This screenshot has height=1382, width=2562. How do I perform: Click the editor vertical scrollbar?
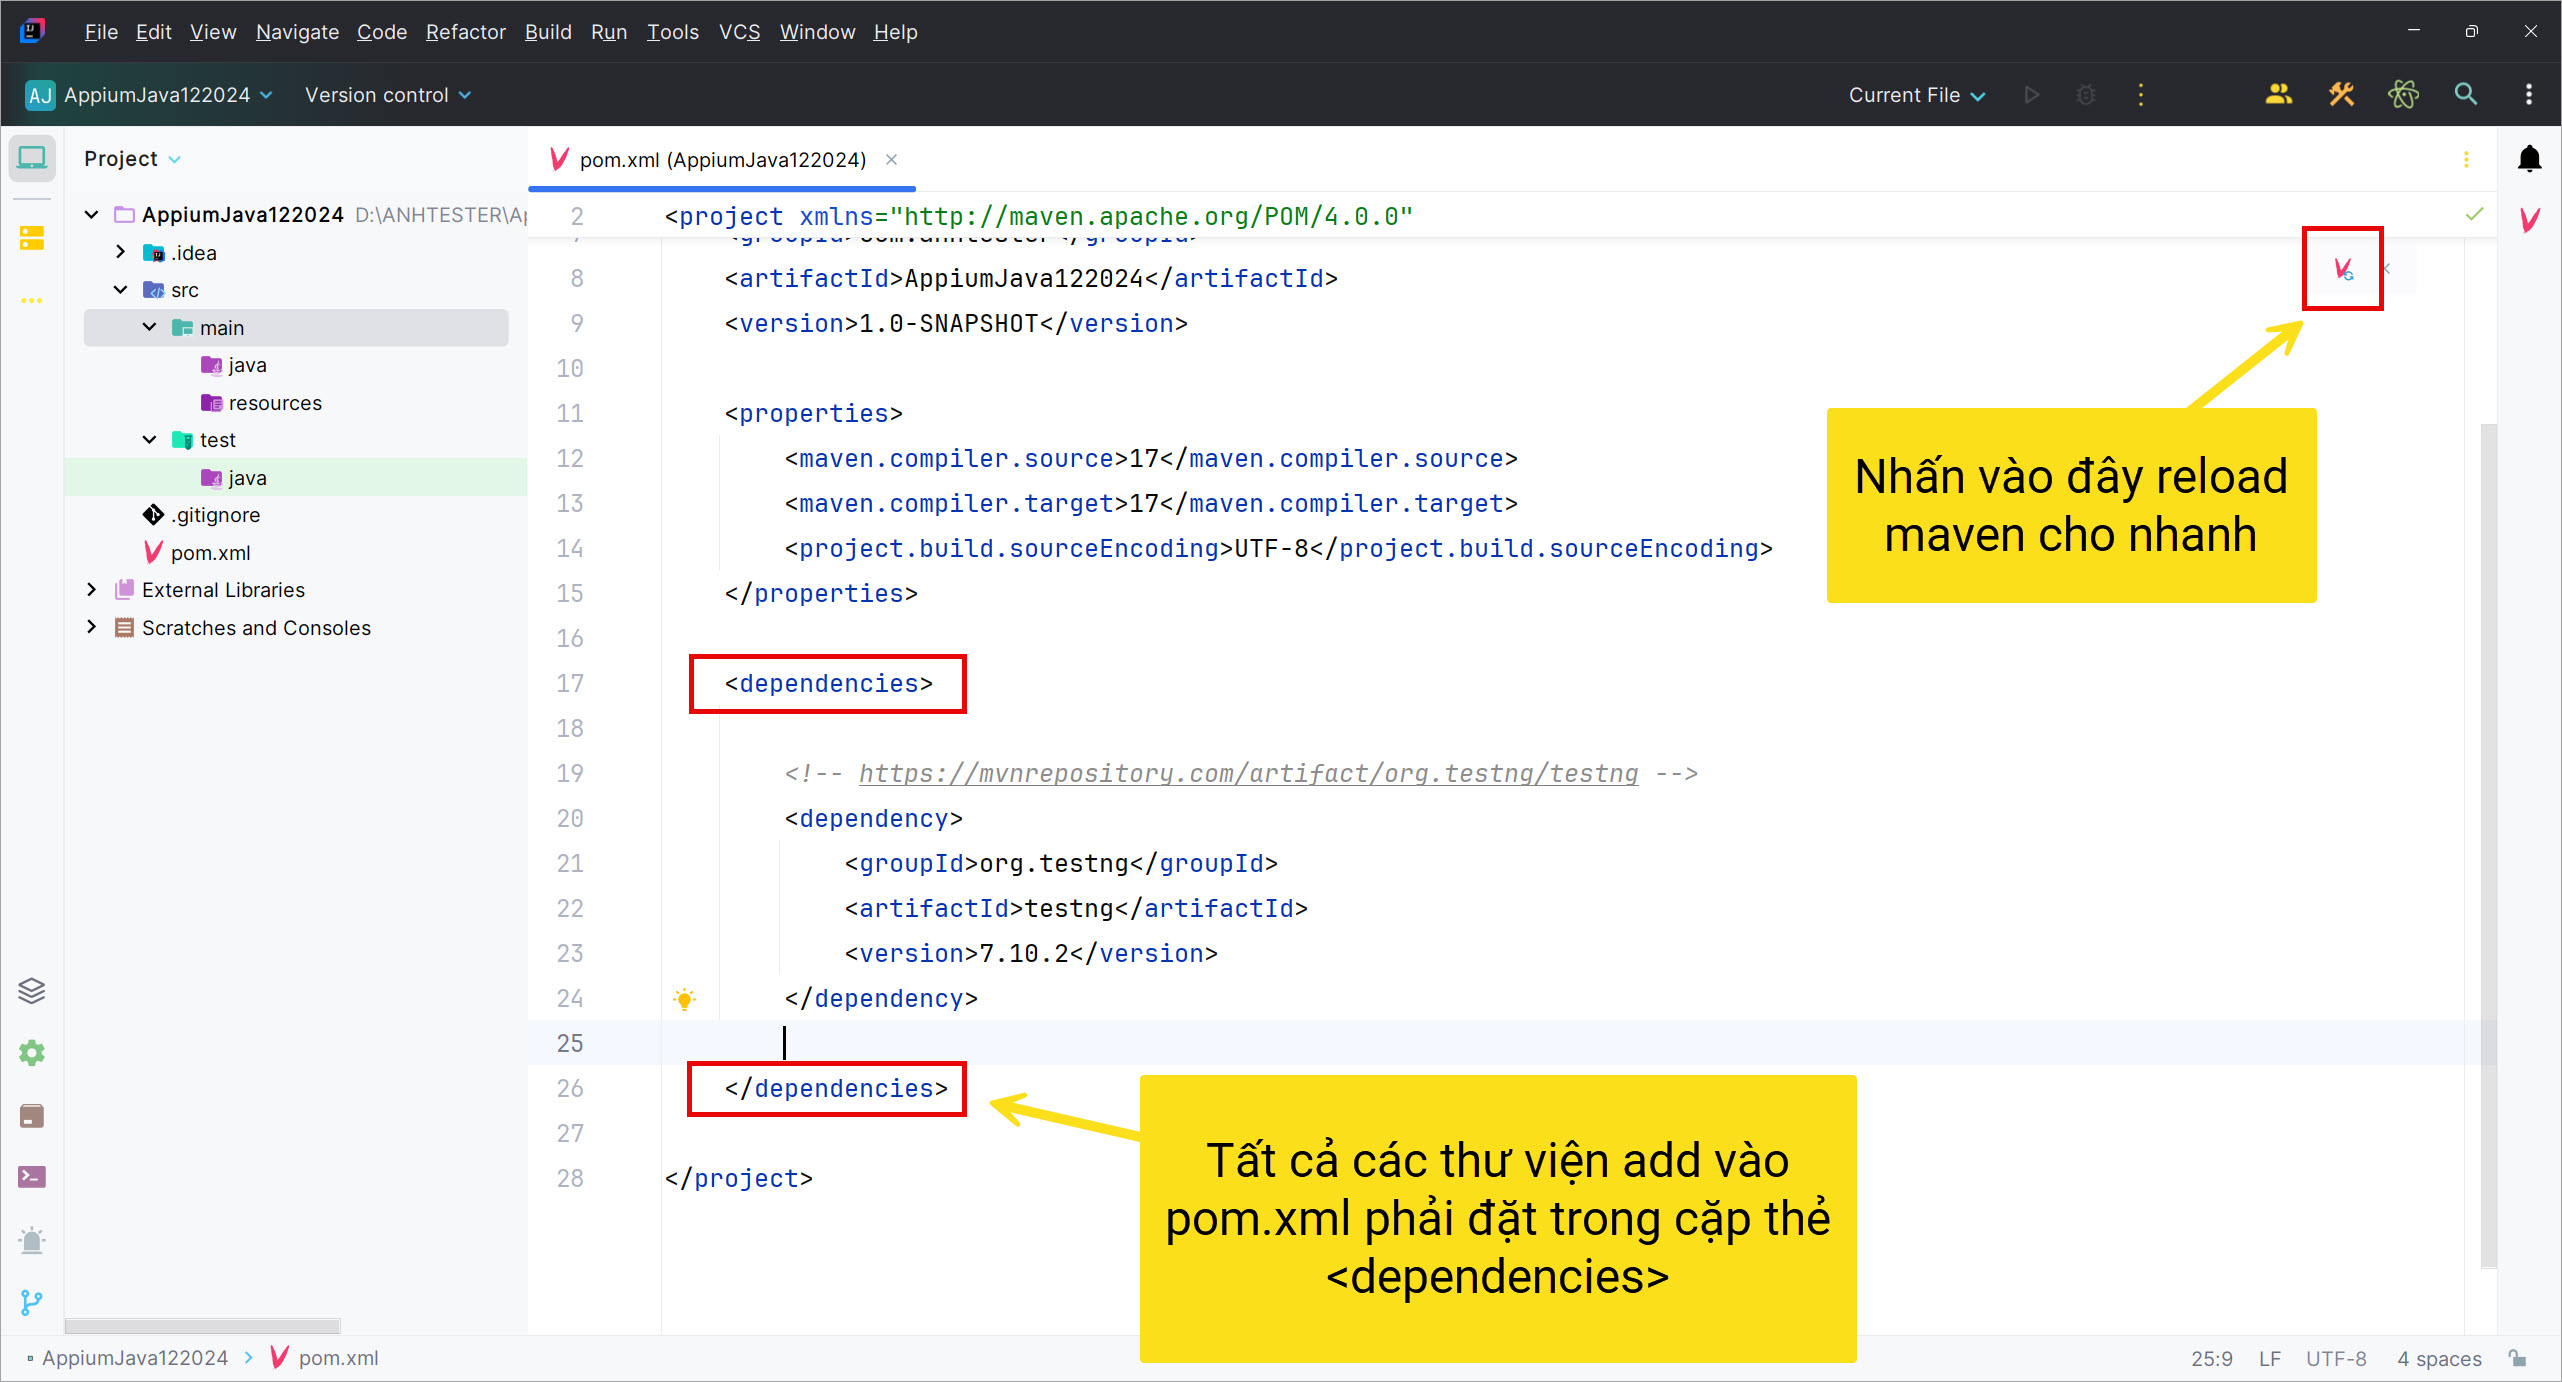coord(2489,845)
